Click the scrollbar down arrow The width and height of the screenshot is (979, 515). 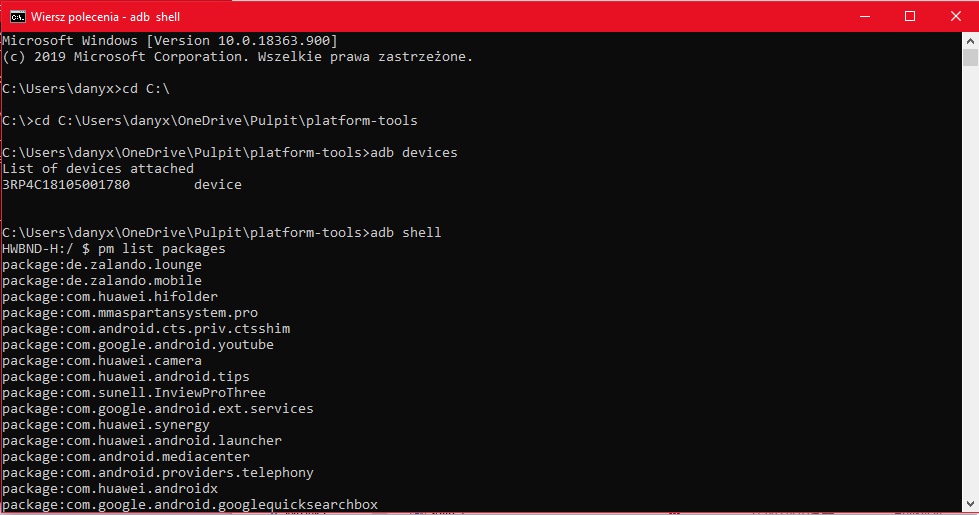pyautogui.click(x=970, y=504)
